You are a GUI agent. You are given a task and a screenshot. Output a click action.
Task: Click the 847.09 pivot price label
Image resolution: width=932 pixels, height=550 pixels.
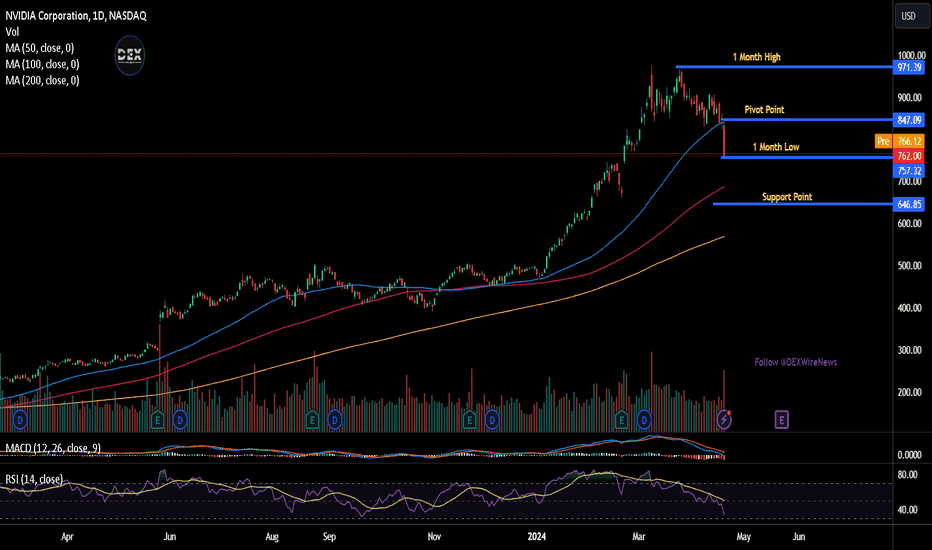point(909,120)
